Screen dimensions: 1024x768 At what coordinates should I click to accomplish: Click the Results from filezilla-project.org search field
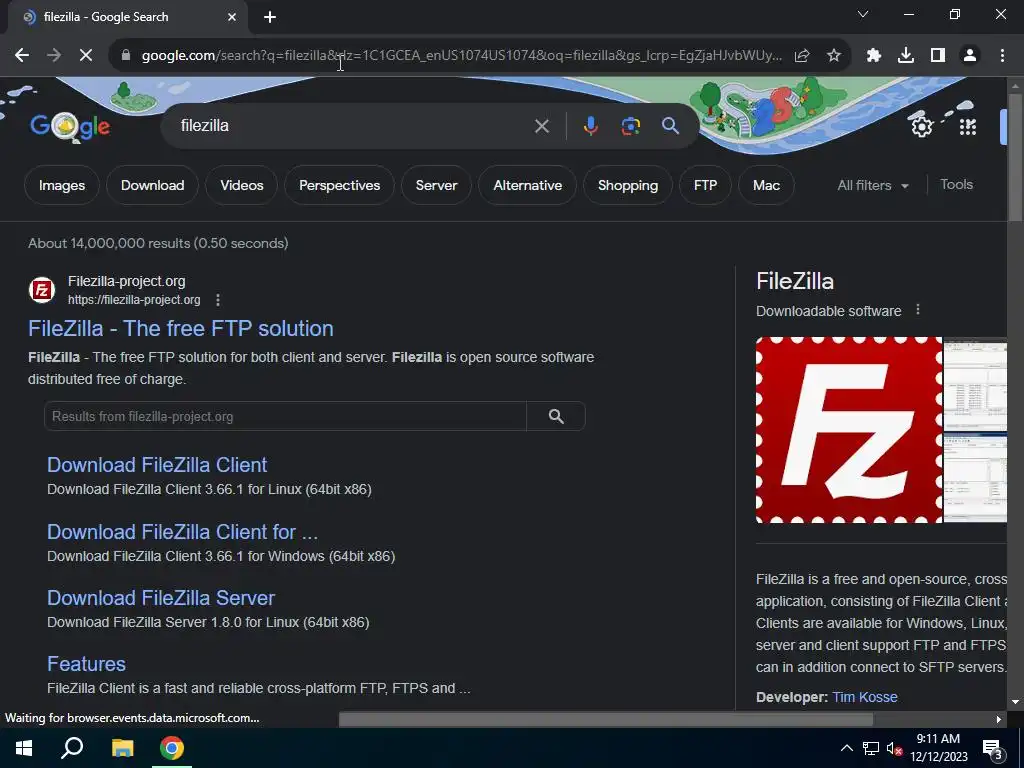285,417
